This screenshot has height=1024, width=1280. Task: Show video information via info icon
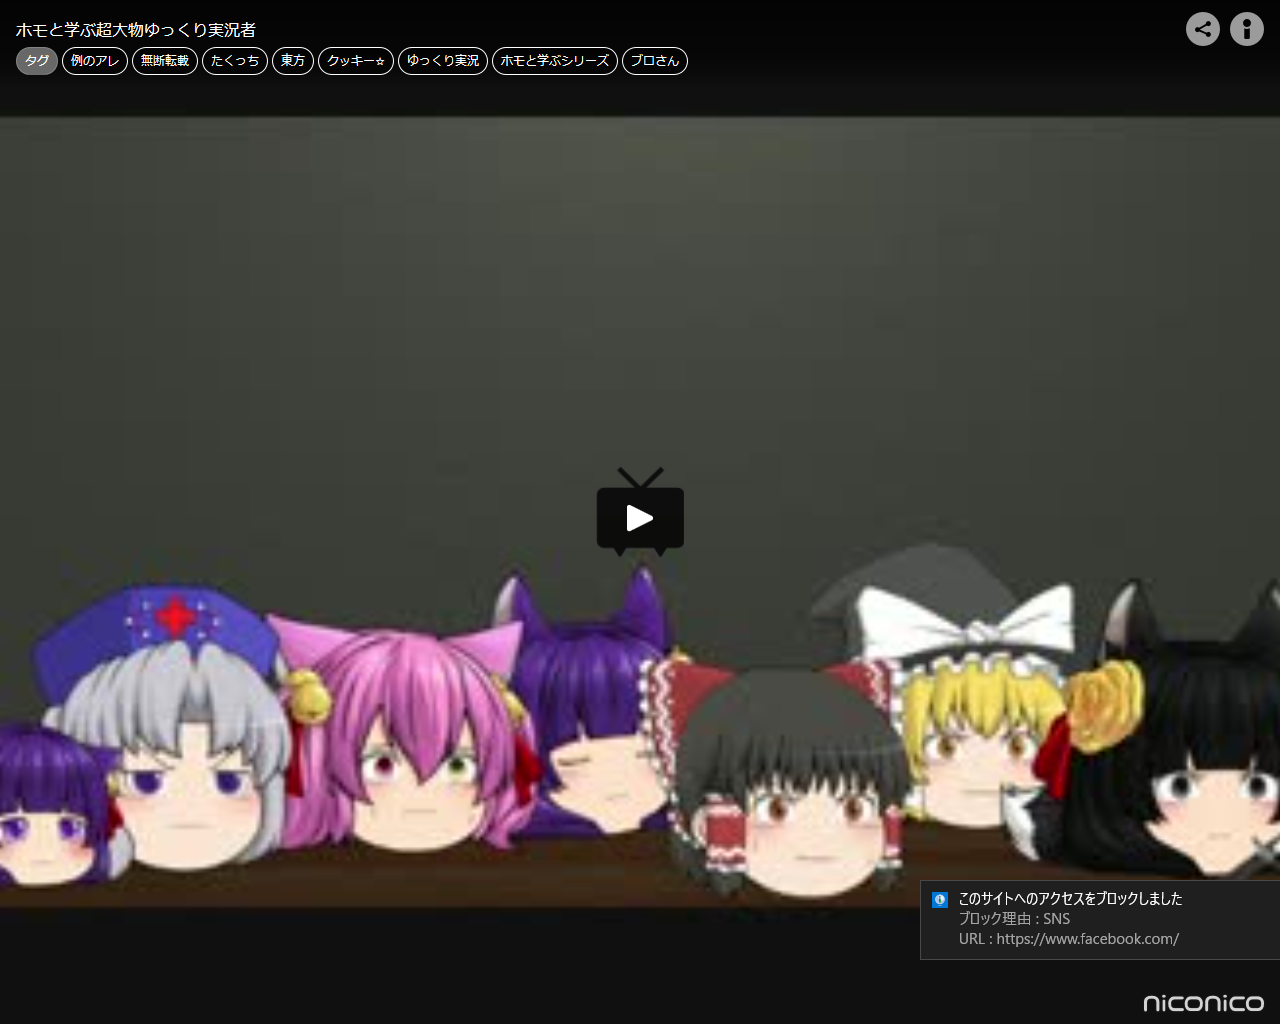click(x=1246, y=29)
